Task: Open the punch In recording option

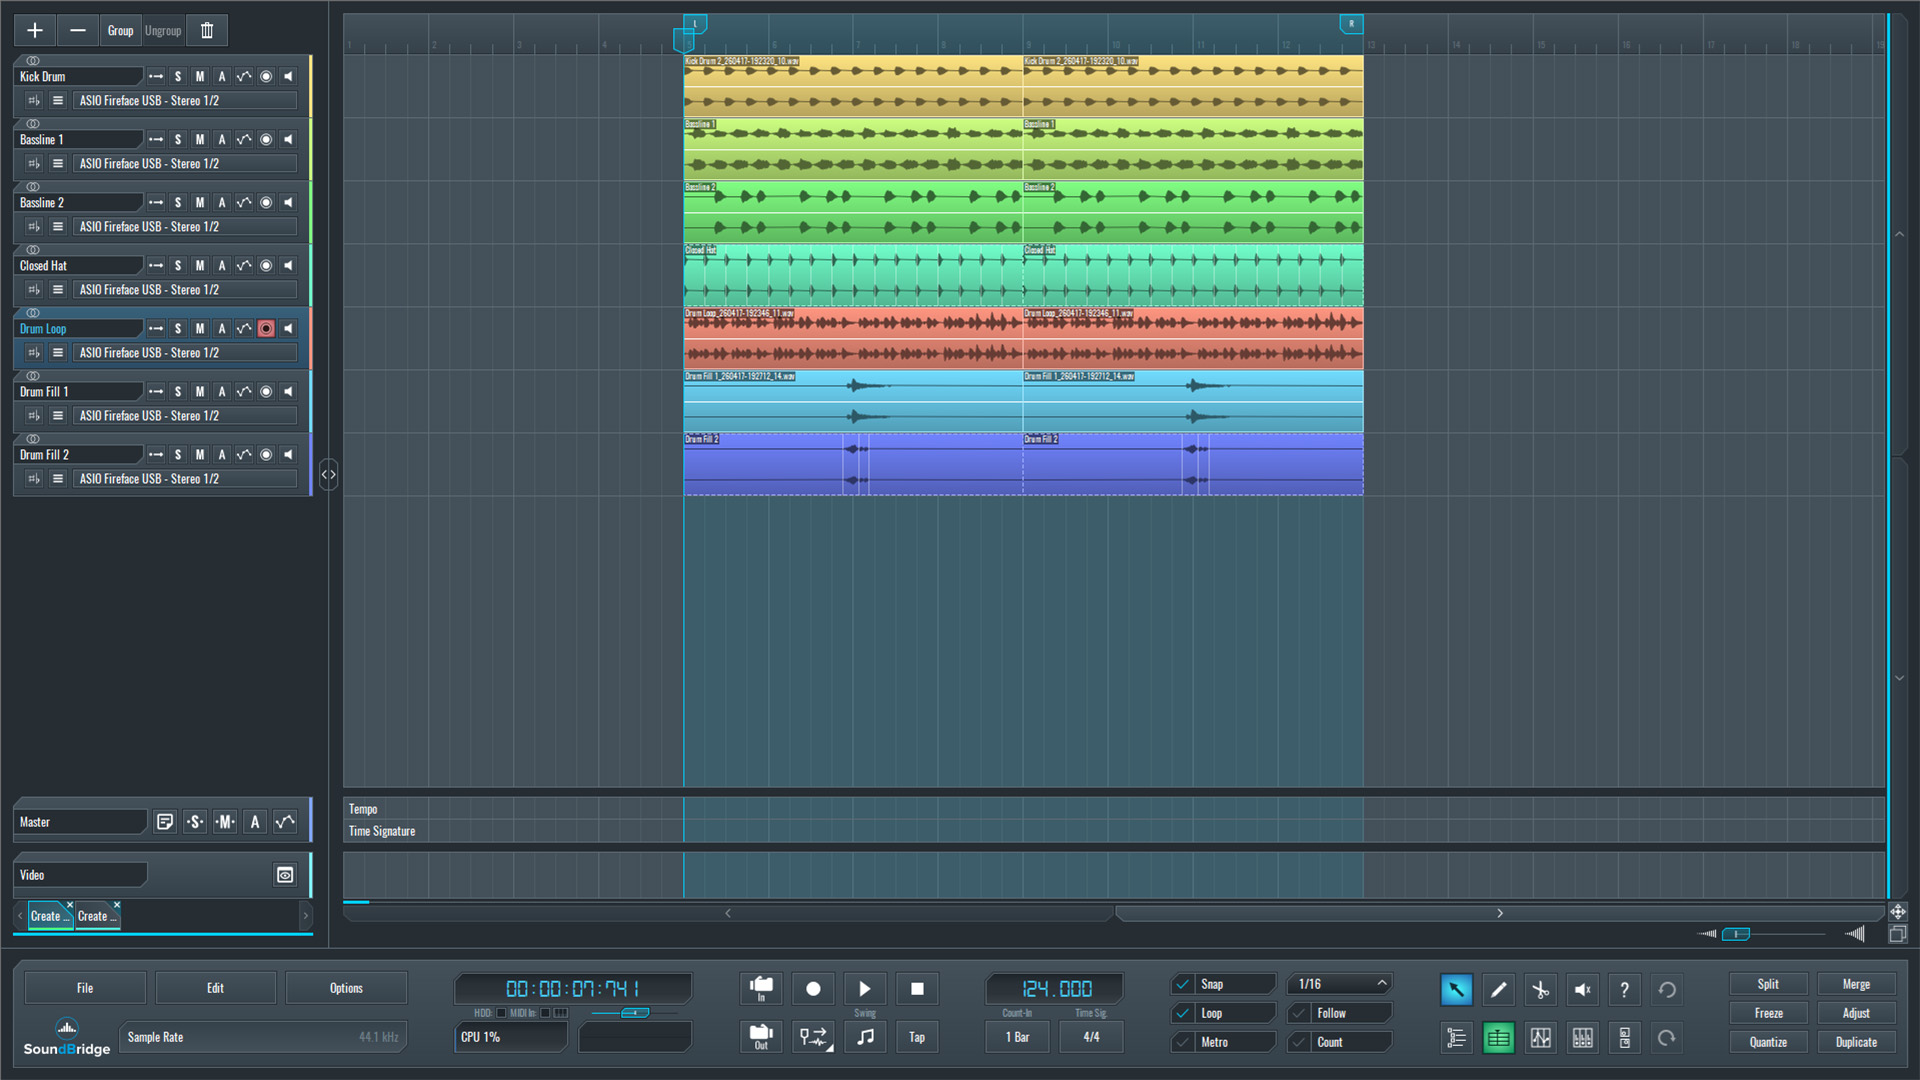Action: pyautogui.click(x=761, y=989)
